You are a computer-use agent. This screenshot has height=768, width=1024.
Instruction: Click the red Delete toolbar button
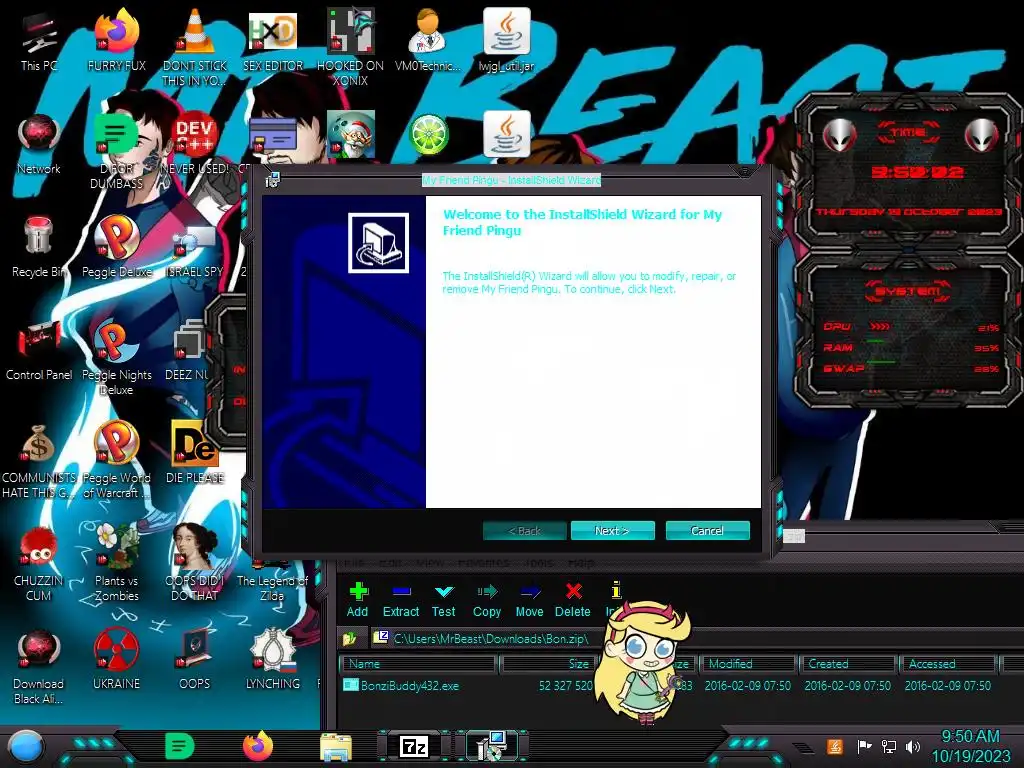point(573,600)
